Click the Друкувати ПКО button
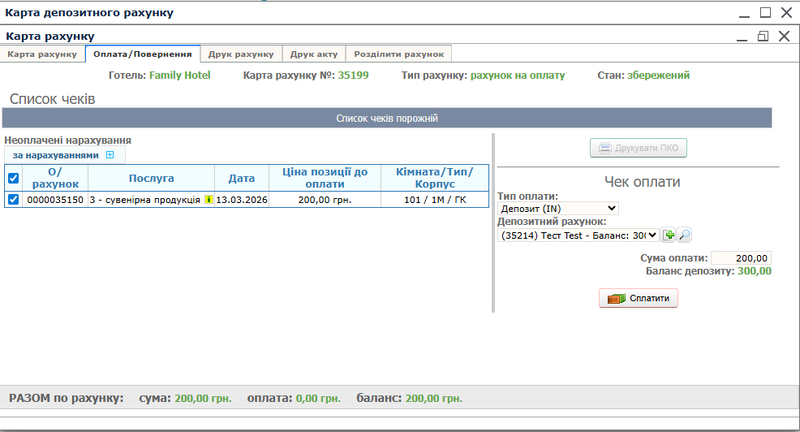Screen dimensions: 800x432 638,149
